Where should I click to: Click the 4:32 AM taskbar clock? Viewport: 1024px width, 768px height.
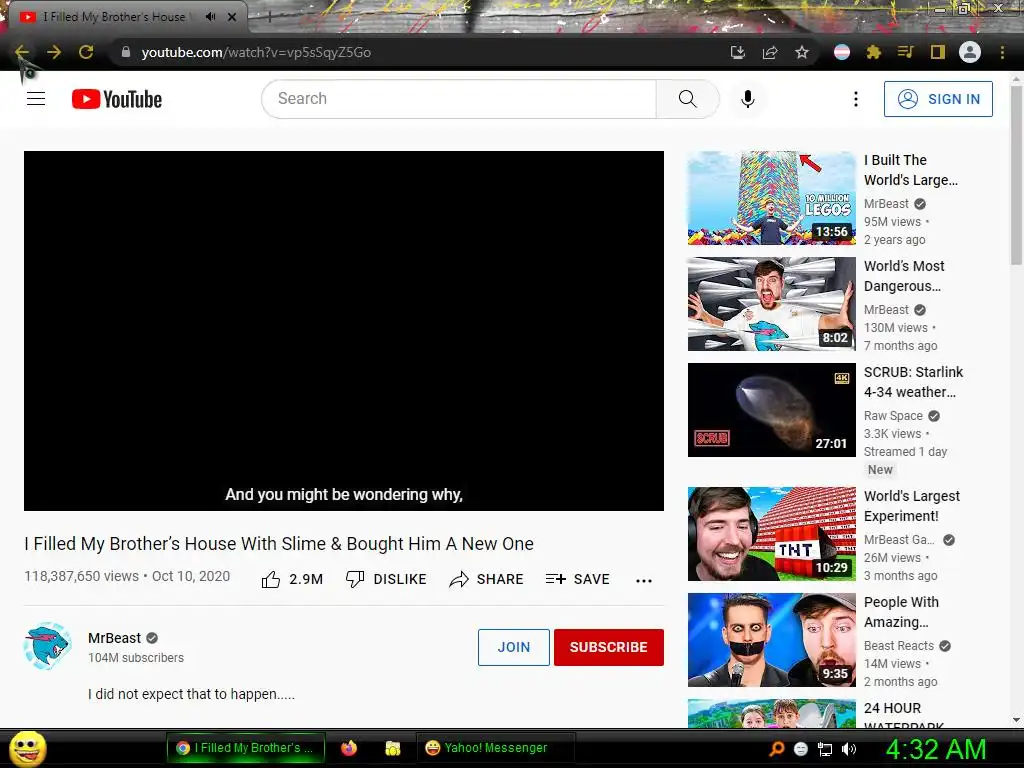click(936, 749)
